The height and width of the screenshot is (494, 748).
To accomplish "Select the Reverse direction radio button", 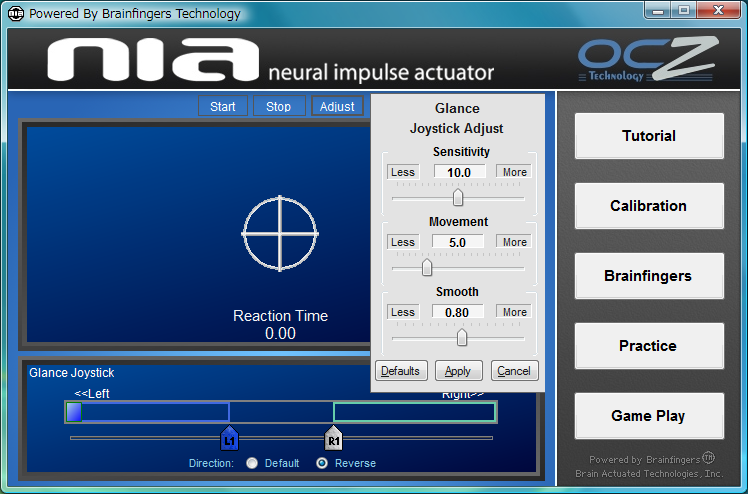I will point(322,463).
